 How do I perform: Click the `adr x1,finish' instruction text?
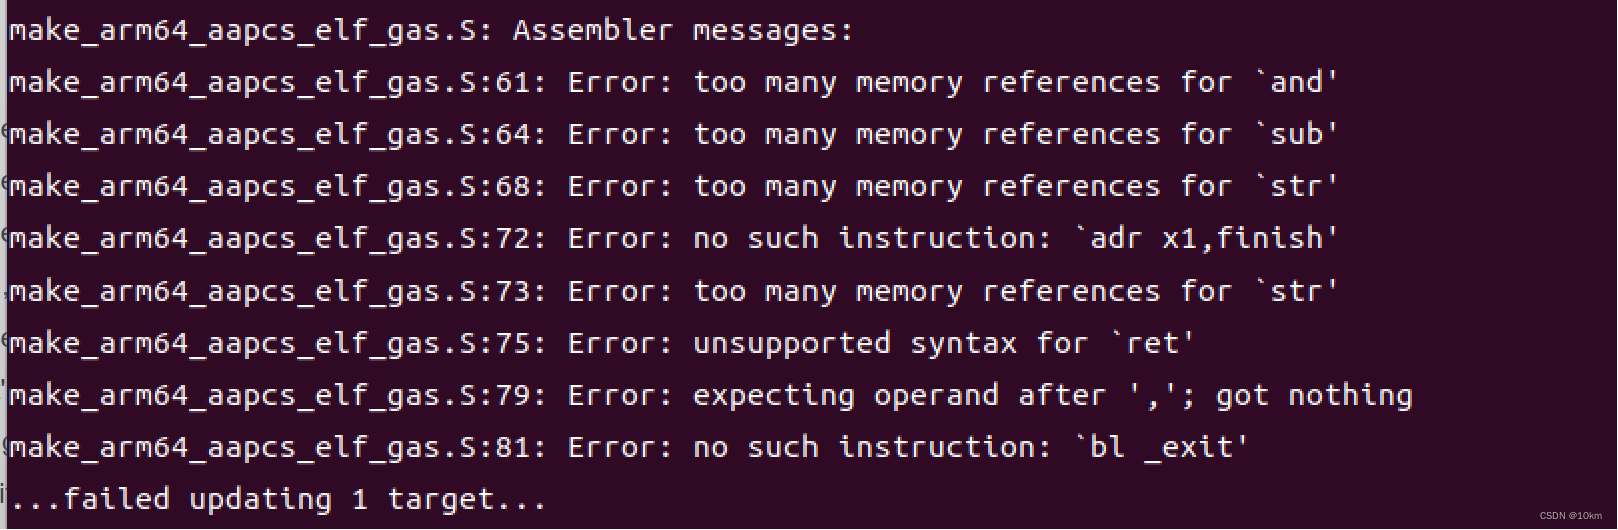[x=1206, y=238]
